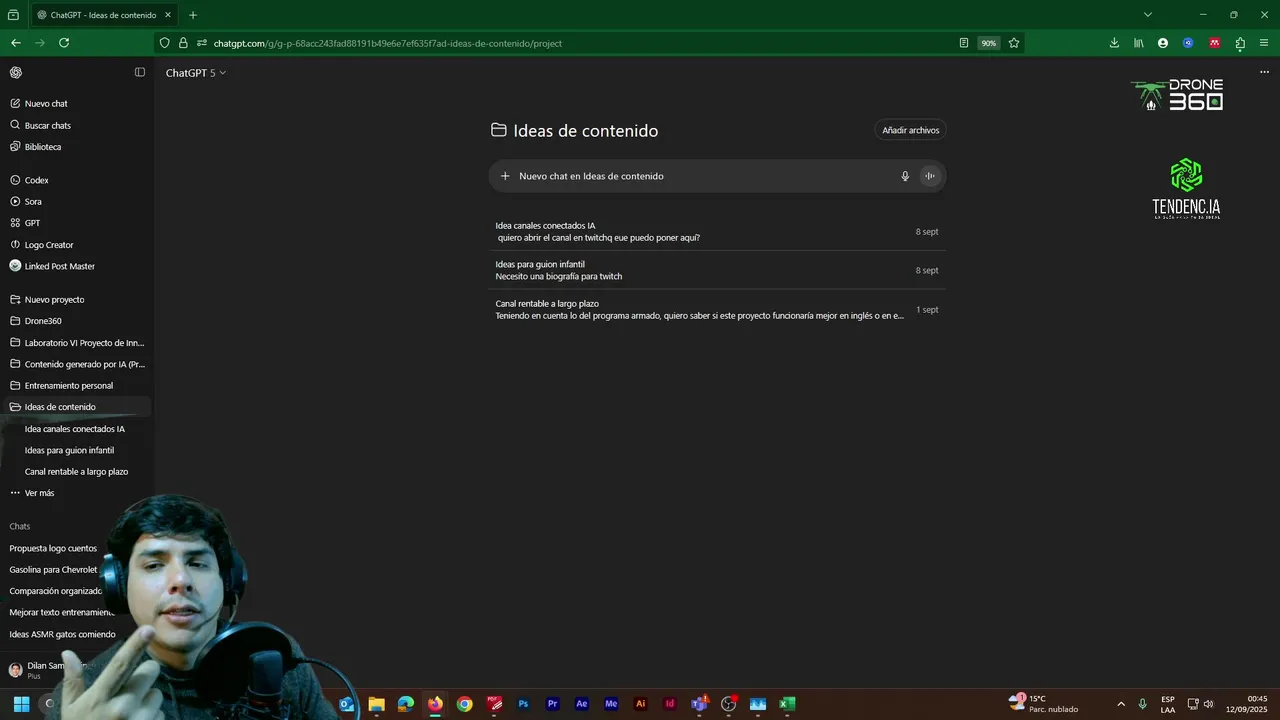
Task: Click the plus icon in new chat box
Action: [505, 176]
